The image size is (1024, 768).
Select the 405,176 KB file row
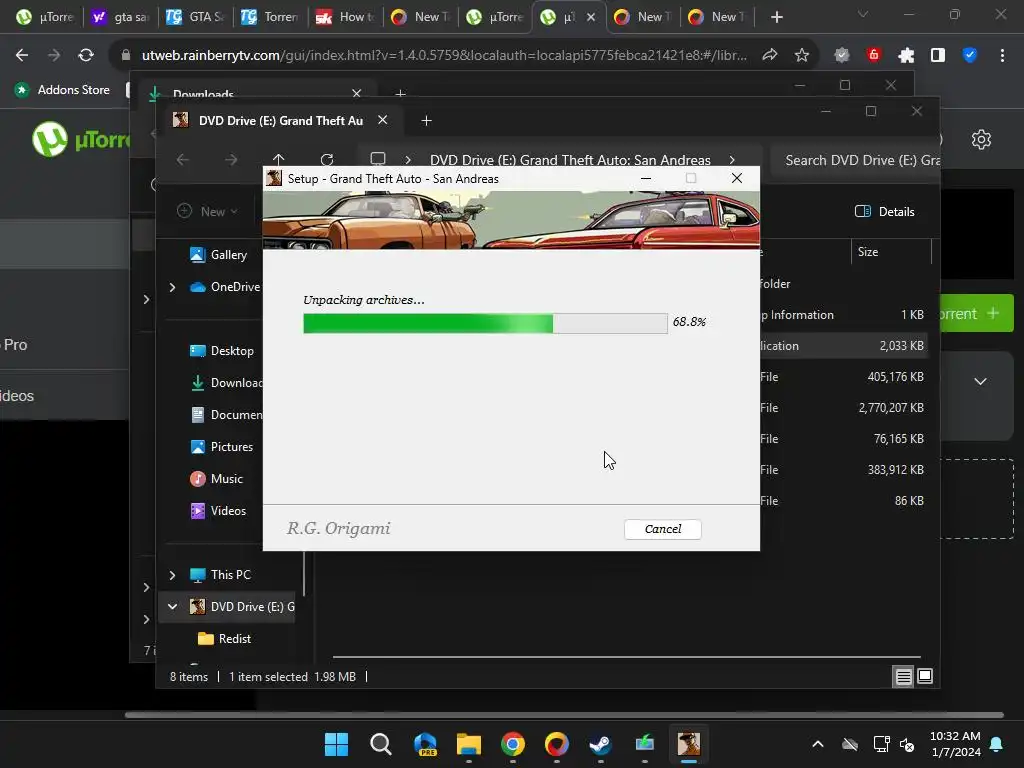click(842, 377)
